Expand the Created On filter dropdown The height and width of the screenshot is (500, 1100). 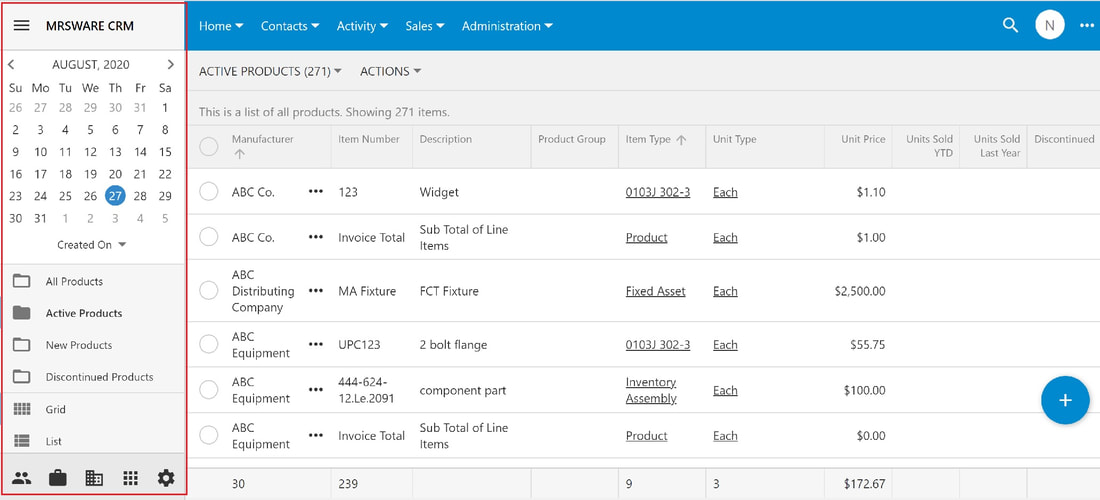(91, 245)
